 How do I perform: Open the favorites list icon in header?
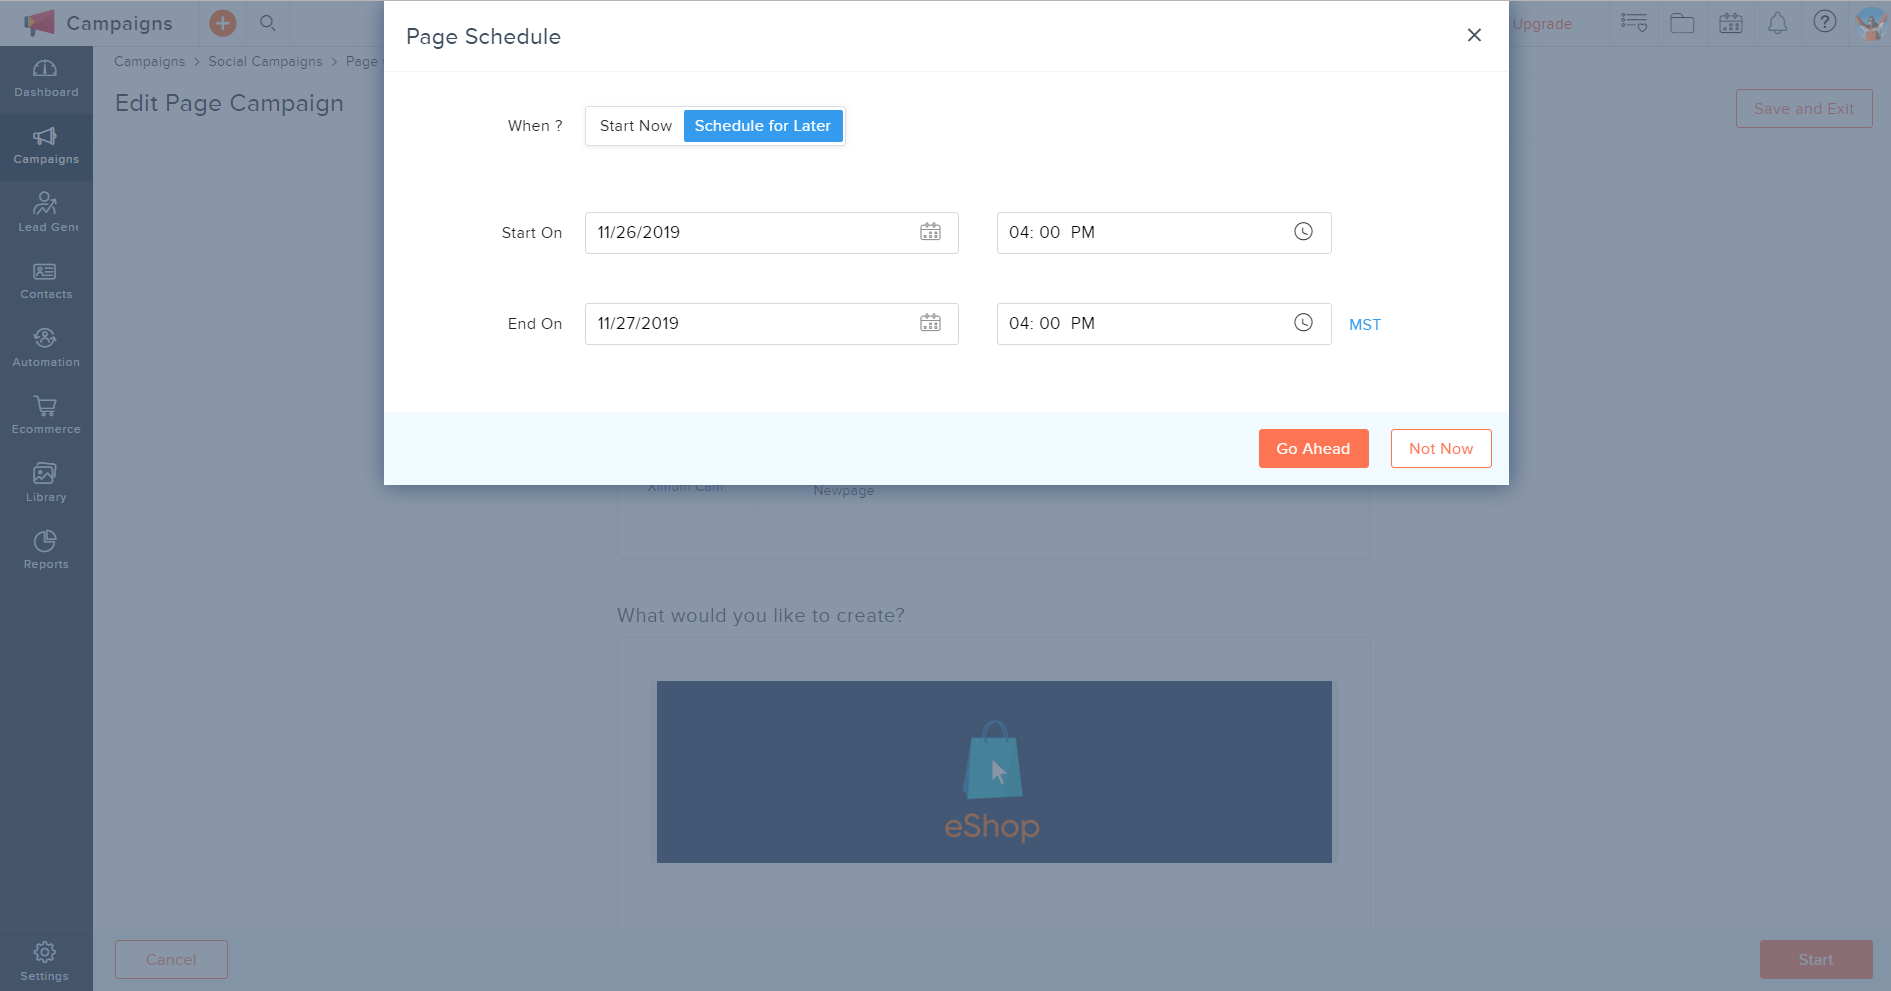click(x=1634, y=23)
